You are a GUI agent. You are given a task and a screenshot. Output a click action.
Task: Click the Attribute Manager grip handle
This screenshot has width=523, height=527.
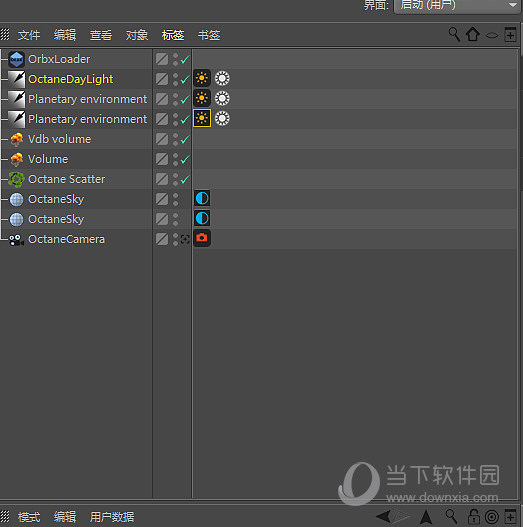tap(5, 516)
